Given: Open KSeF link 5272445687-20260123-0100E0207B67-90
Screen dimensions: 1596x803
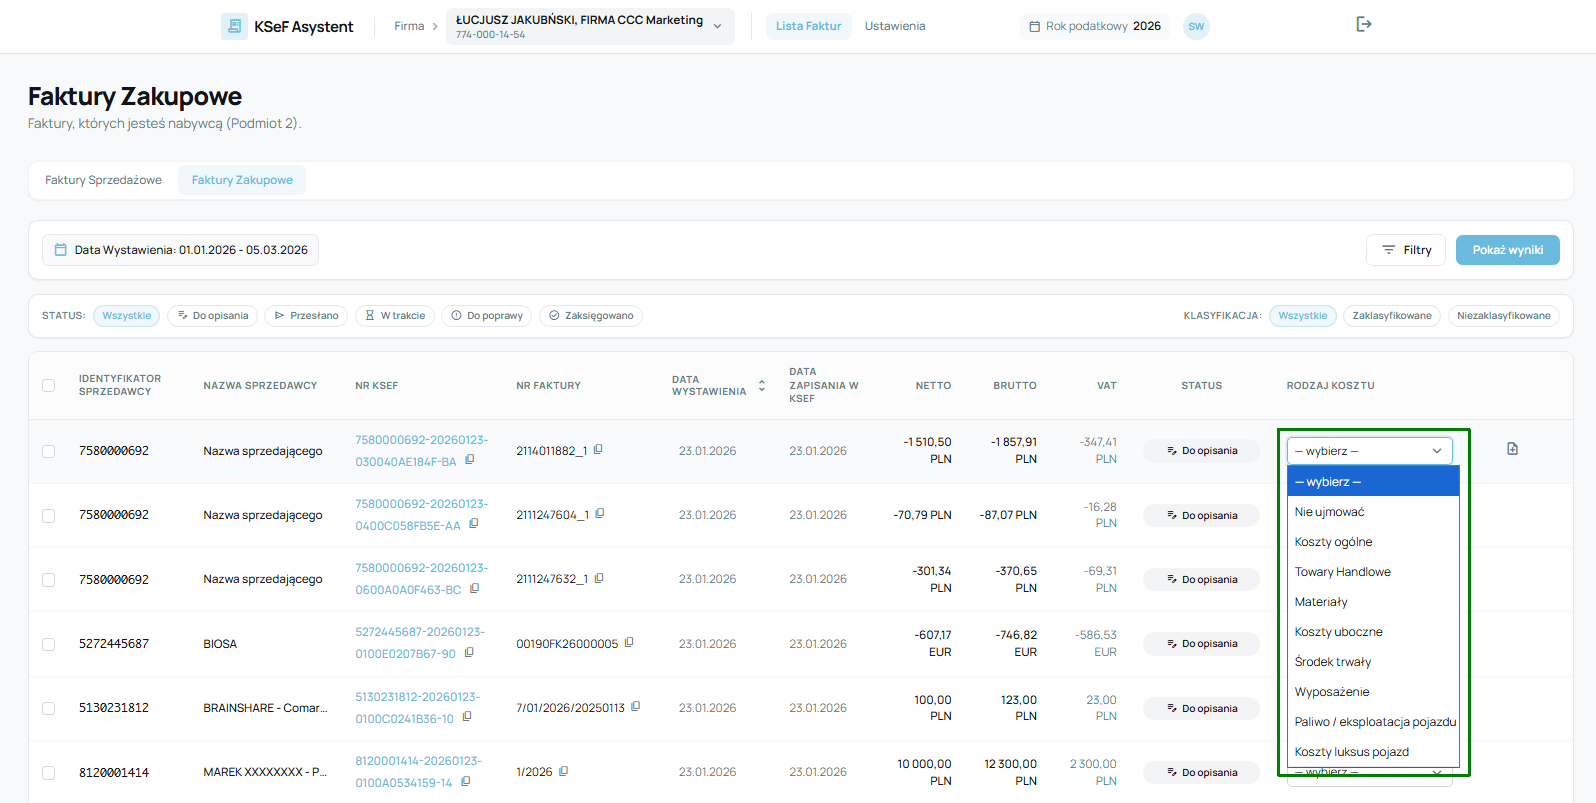Looking at the screenshot, I should pyautogui.click(x=419, y=643).
